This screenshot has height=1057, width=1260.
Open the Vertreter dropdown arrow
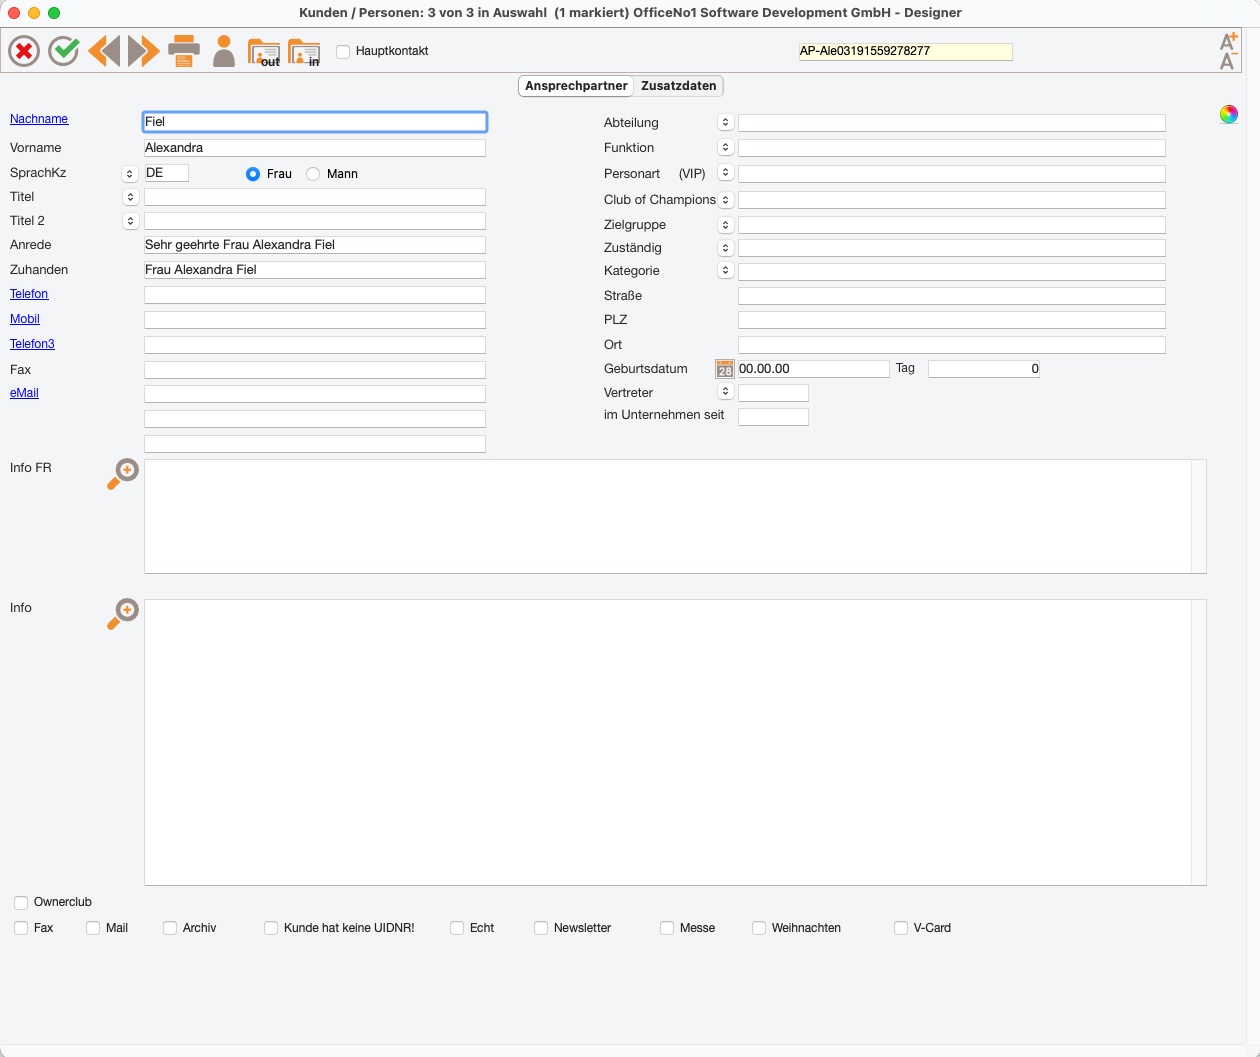point(726,392)
